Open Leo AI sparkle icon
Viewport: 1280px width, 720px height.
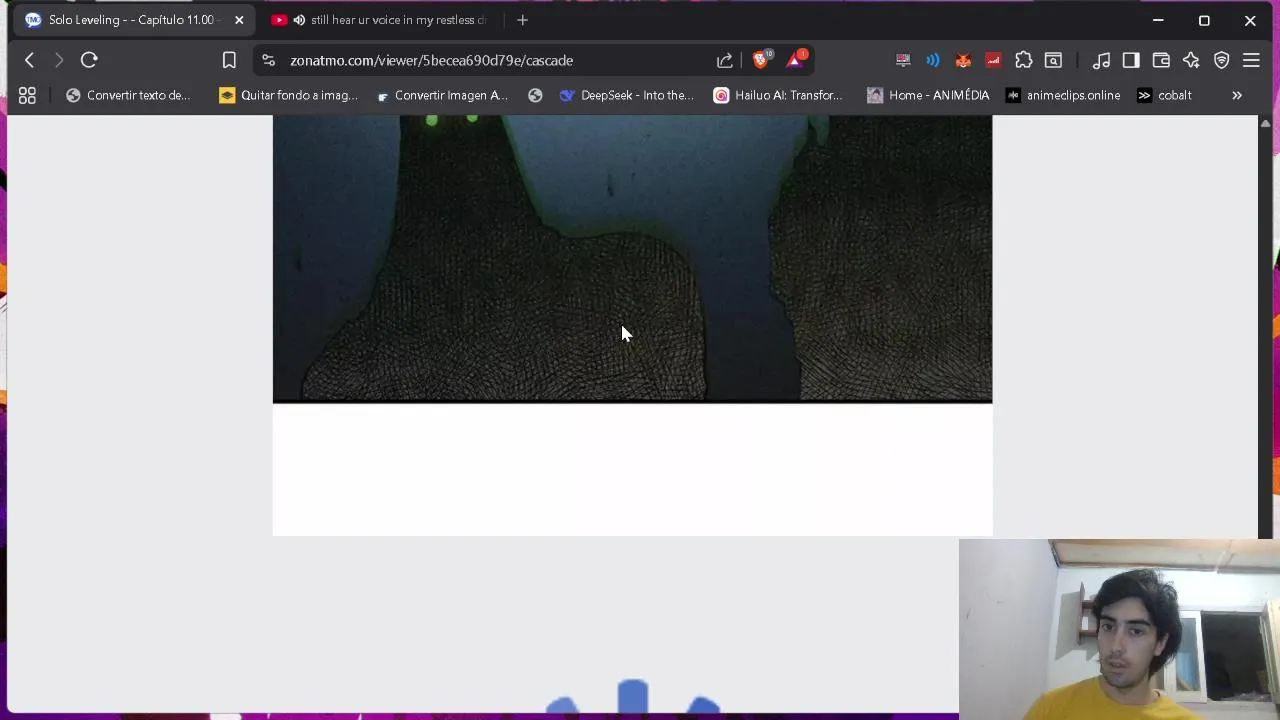click(x=1191, y=60)
